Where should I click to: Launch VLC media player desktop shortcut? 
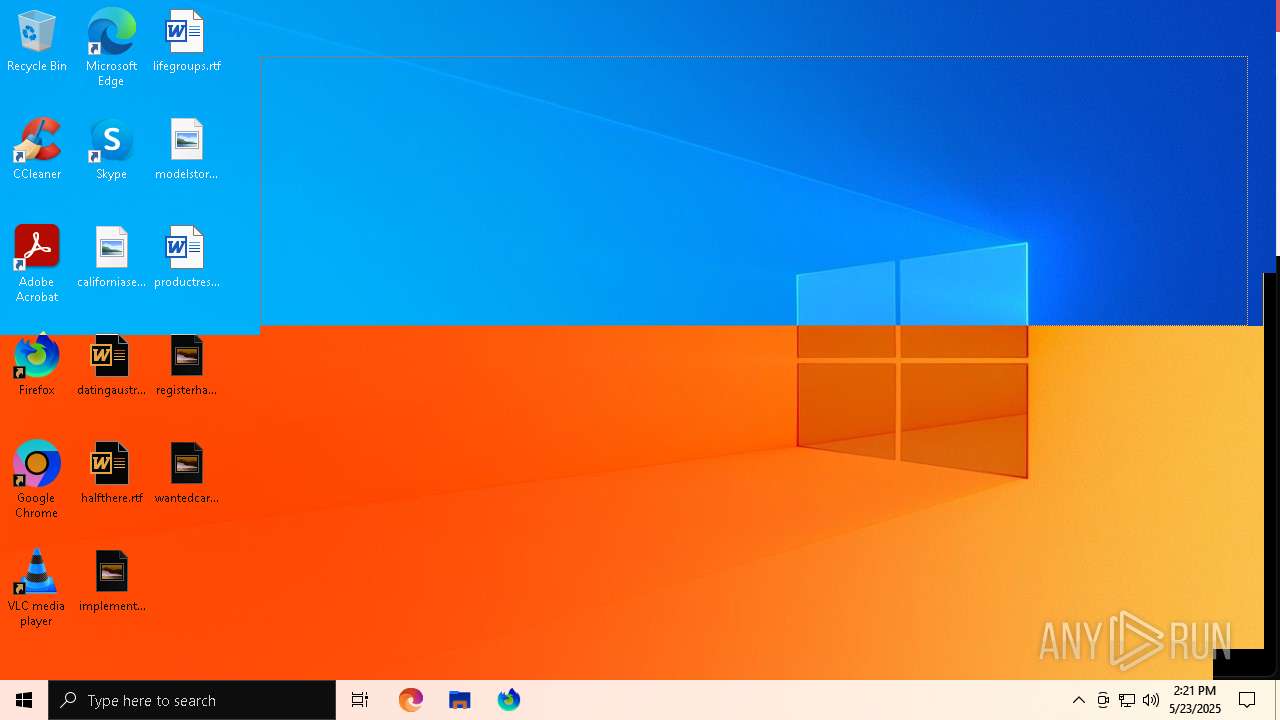[37, 588]
